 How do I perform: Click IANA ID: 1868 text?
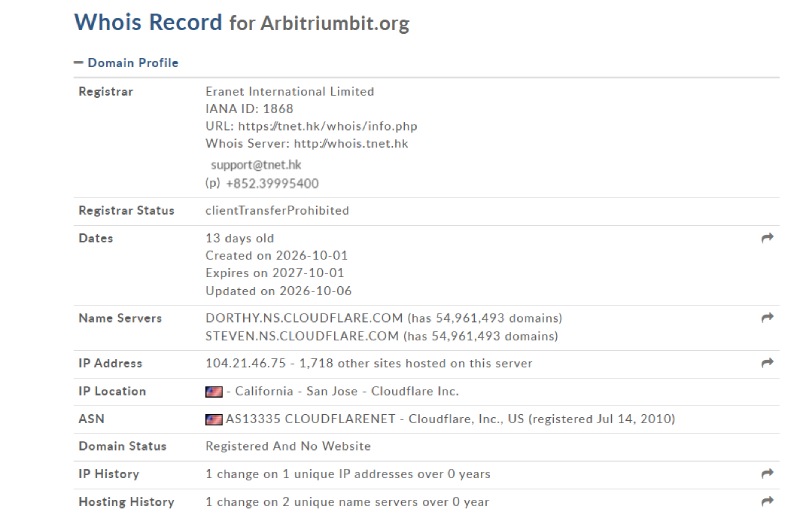(249, 109)
